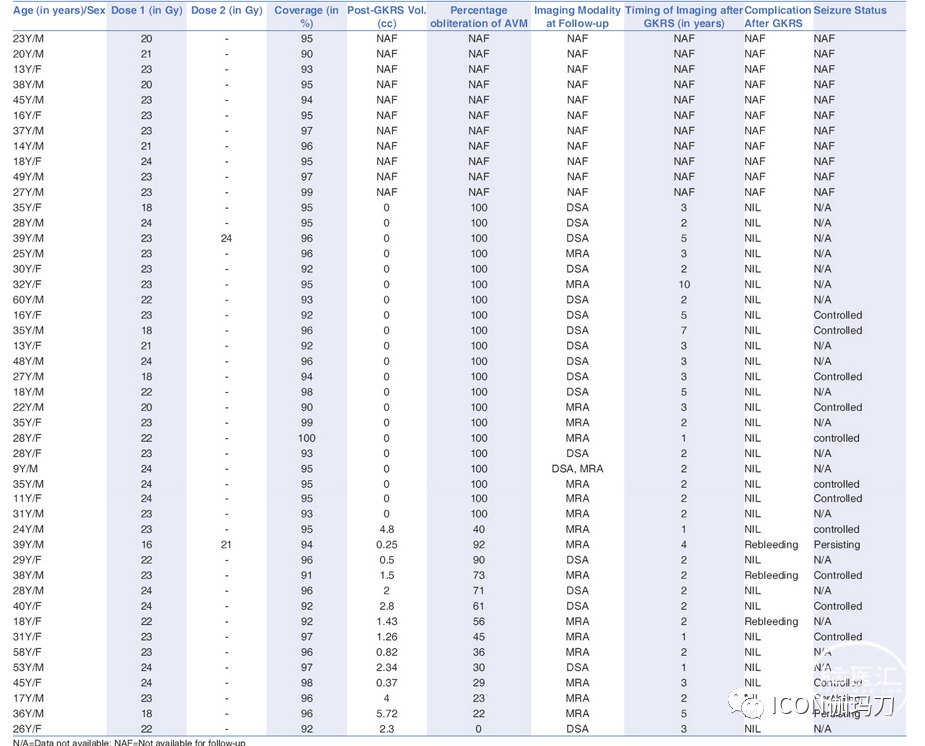Click the age cell "53Y/M"

tap(28, 668)
